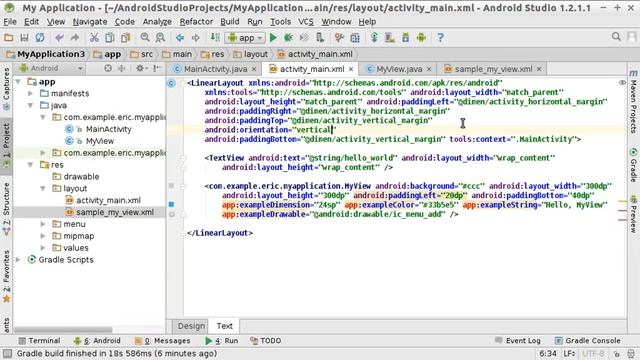Image resolution: width=640 pixels, height=360 pixels.
Task: Collapse the layout folder
Action: (x=43, y=188)
